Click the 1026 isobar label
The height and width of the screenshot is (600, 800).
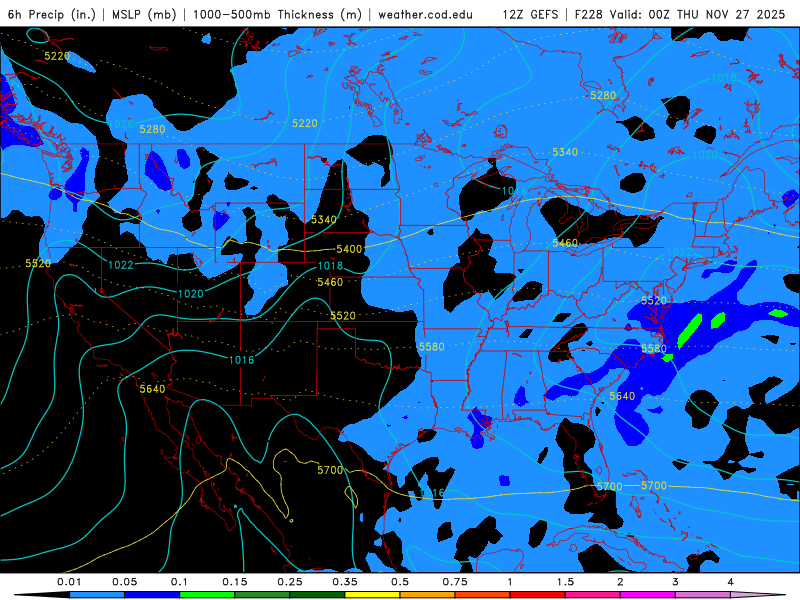coord(121,124)
